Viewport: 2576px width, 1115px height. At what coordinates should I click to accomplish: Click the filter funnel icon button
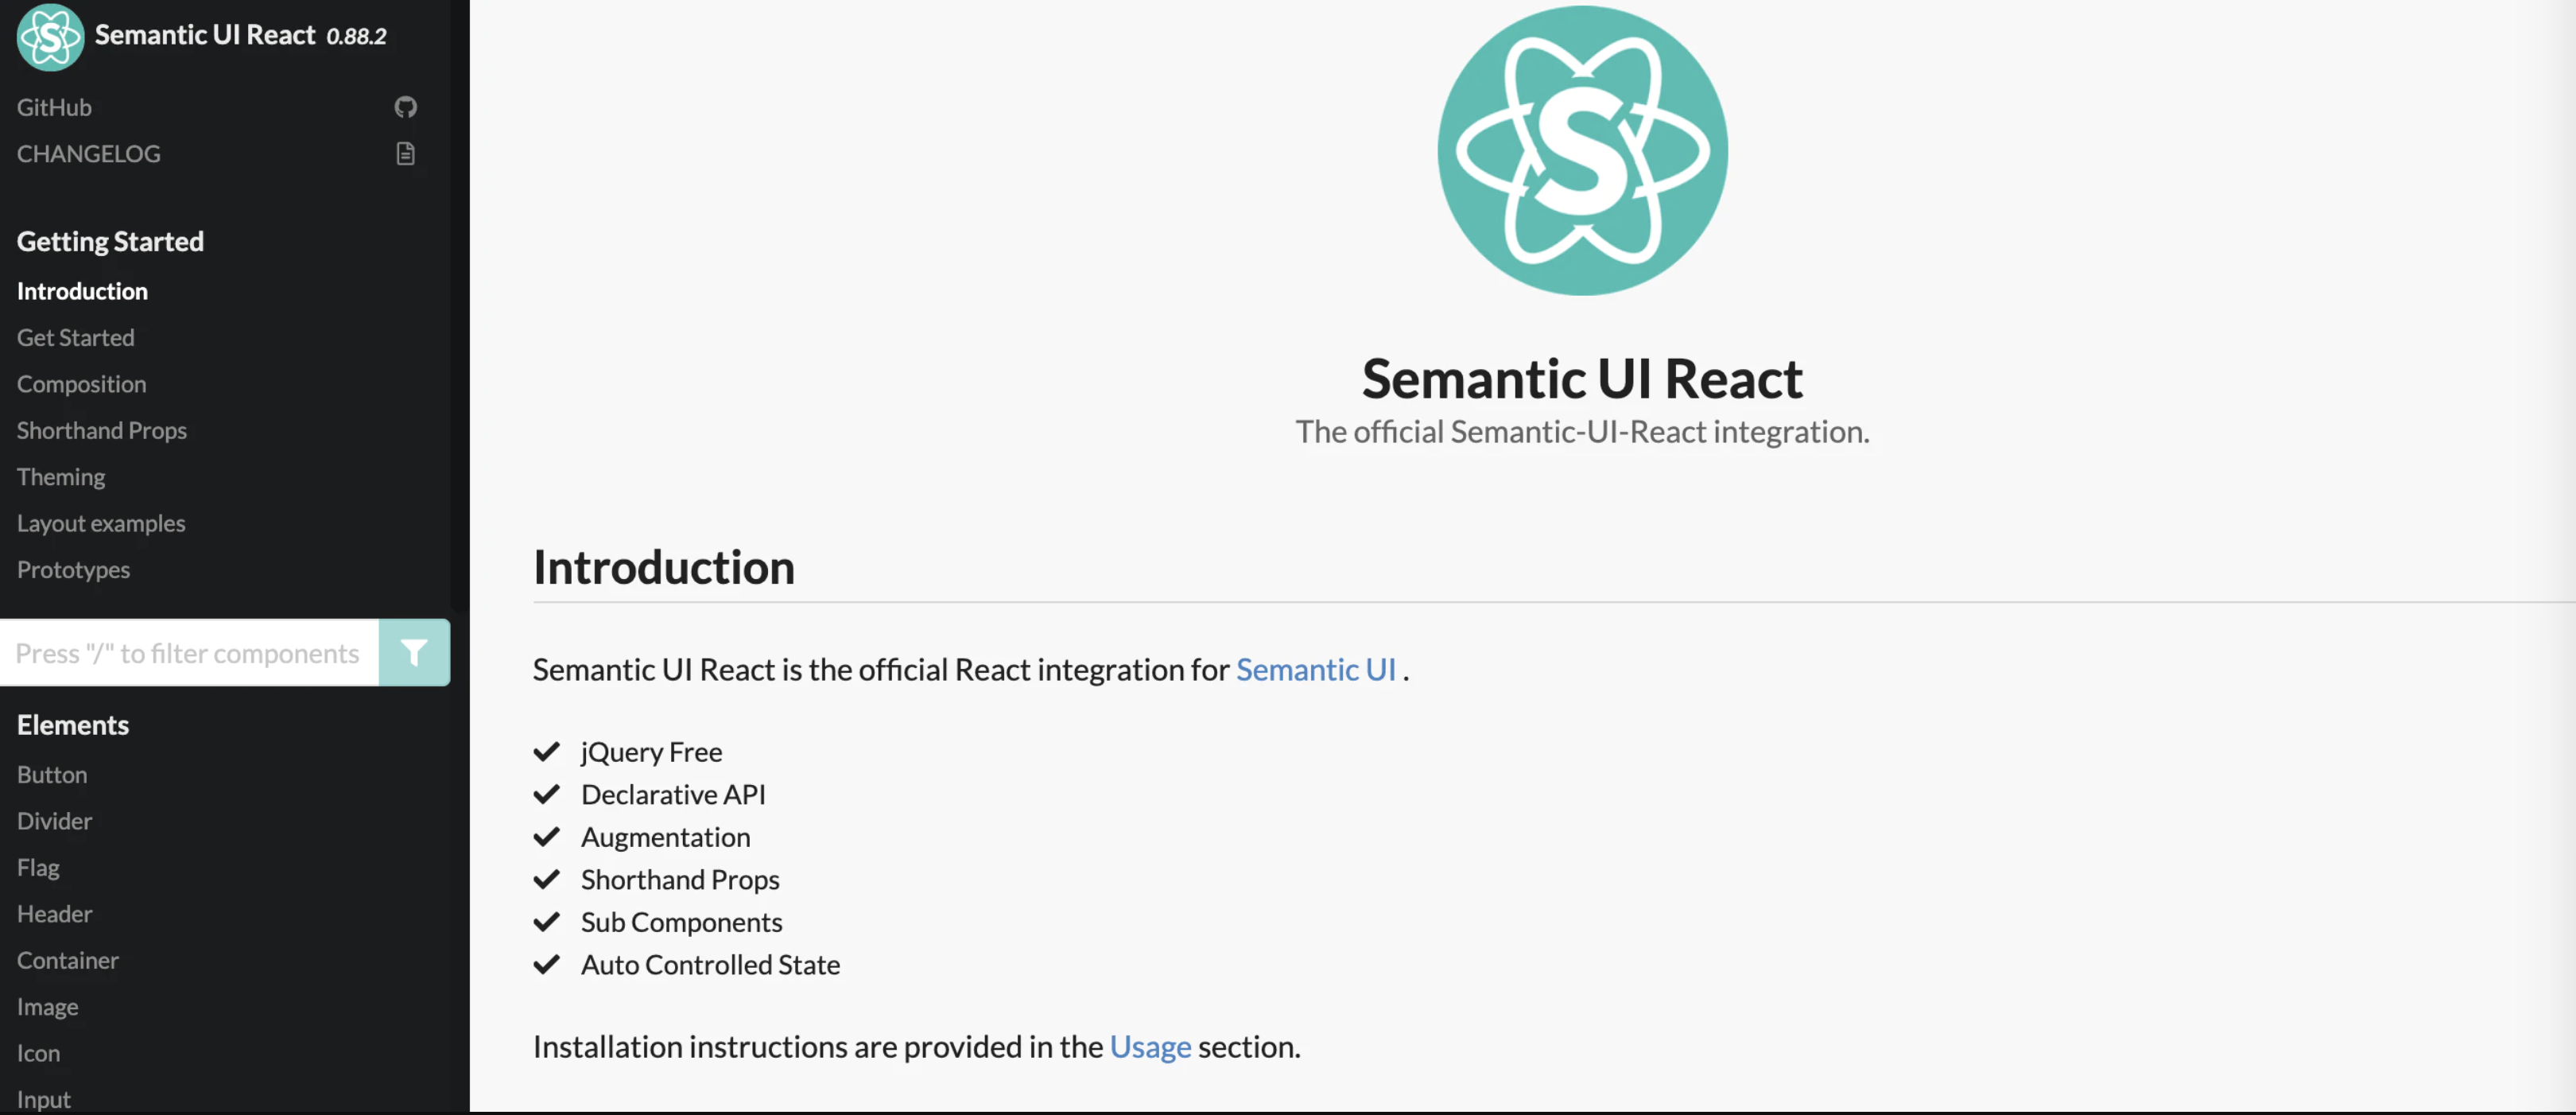point(414,653)
